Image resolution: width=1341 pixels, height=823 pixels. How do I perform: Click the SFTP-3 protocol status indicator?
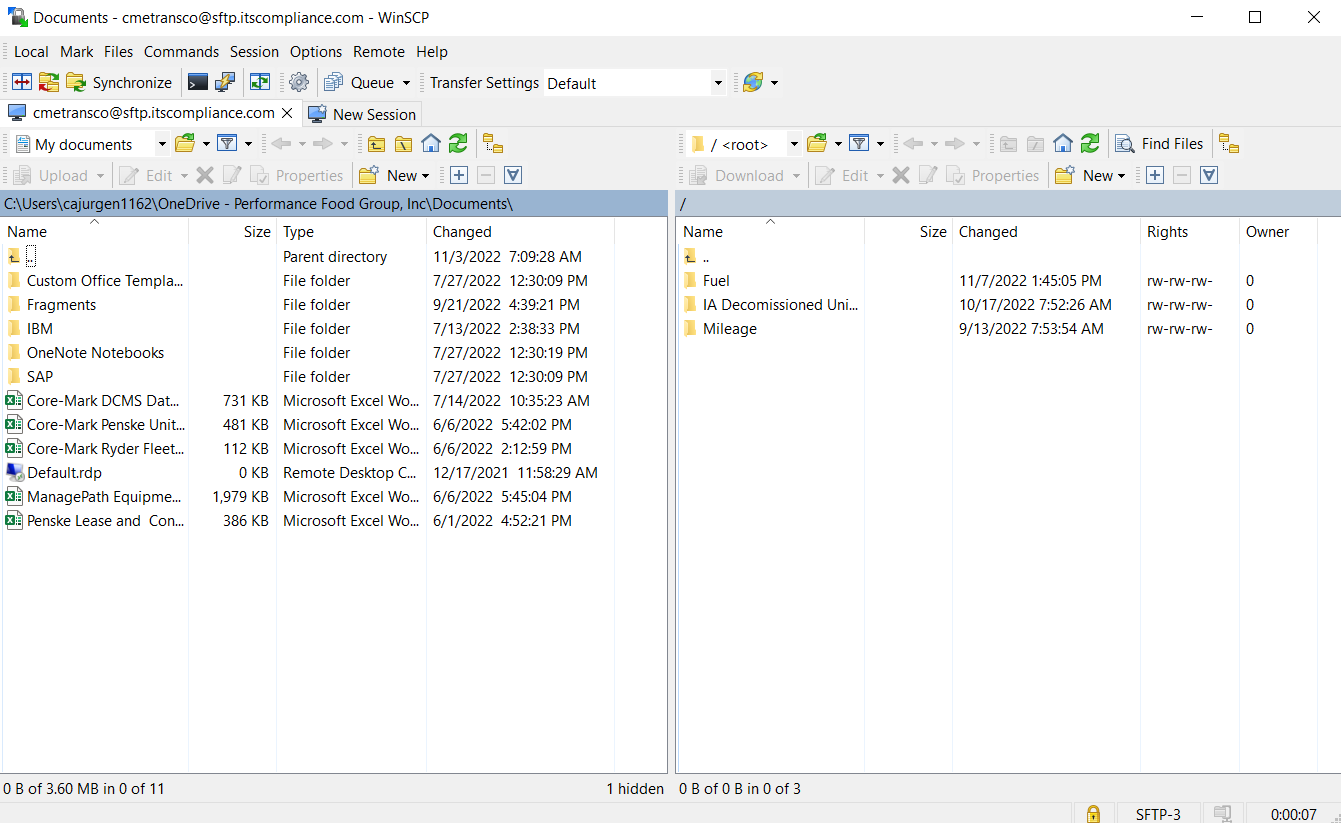pyautogui.click(x=1158, y=814)
